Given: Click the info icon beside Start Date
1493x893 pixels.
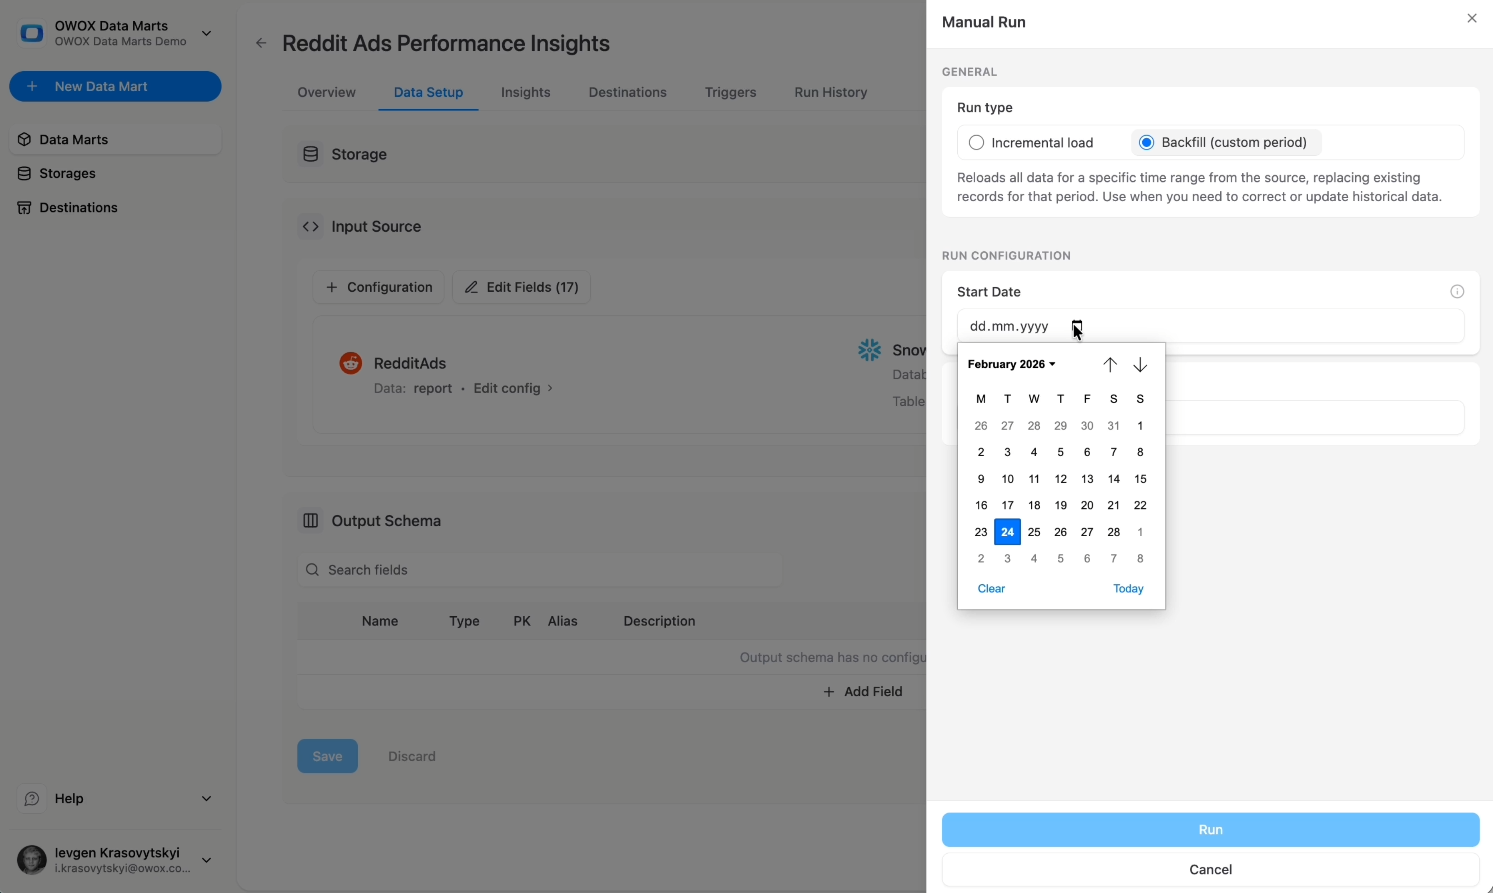Looking at the screenshot, I should tap(1457, 291).
